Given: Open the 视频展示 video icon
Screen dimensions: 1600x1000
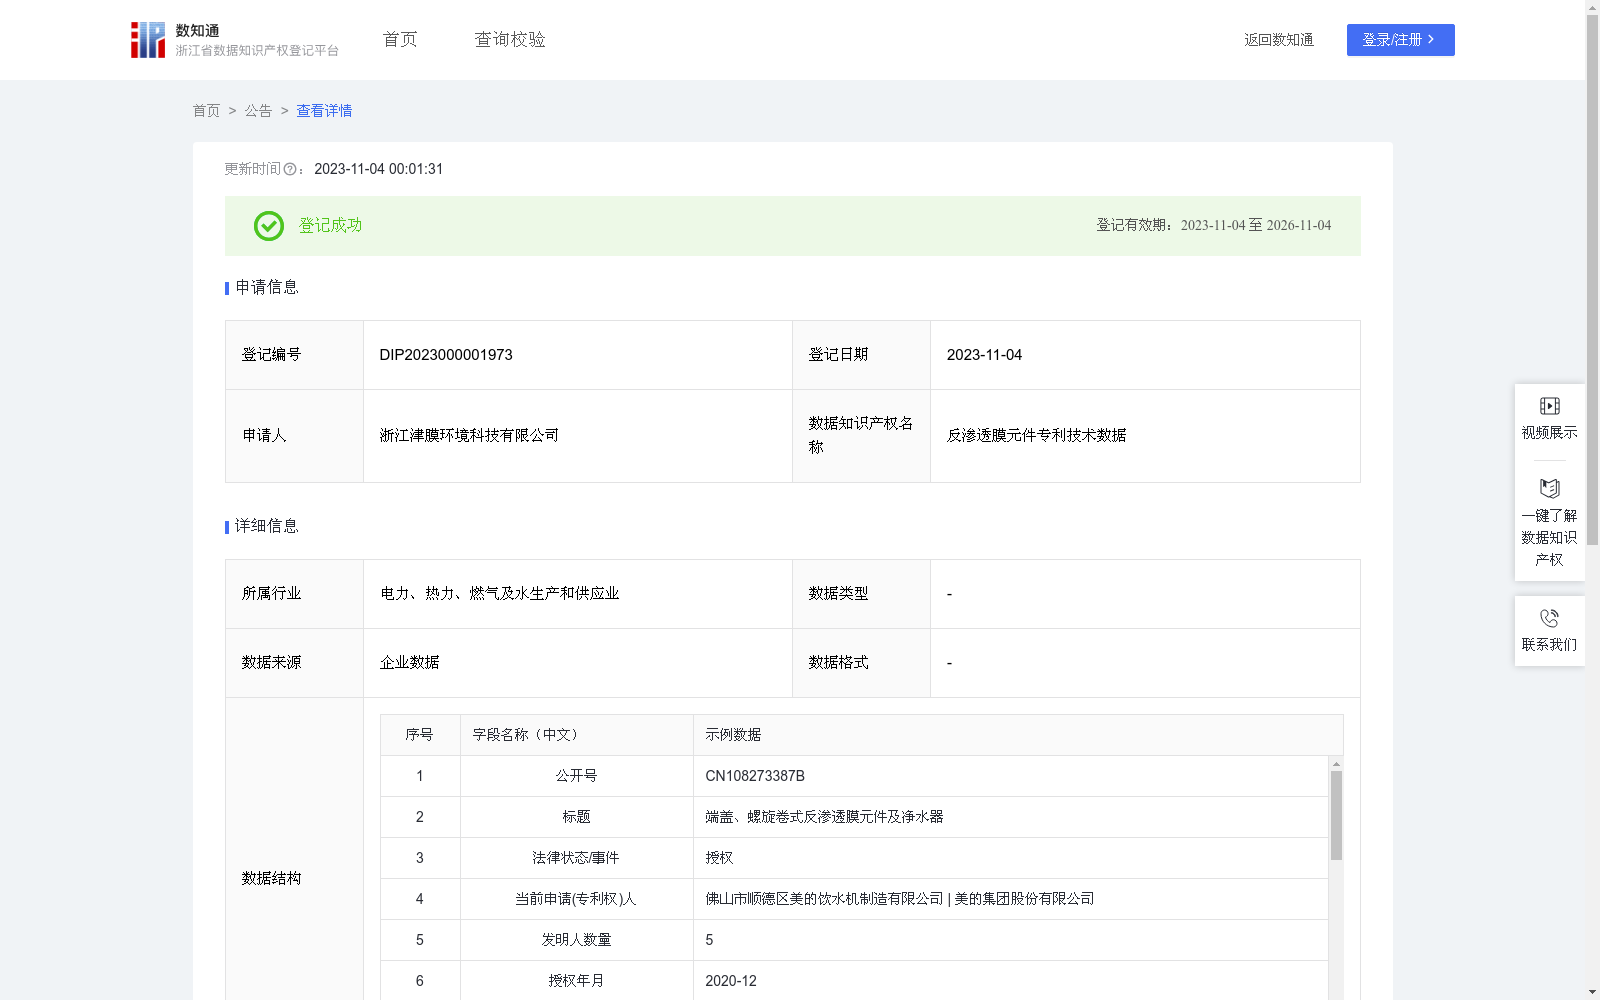Looking at the screenshot, I should 1550,406.
